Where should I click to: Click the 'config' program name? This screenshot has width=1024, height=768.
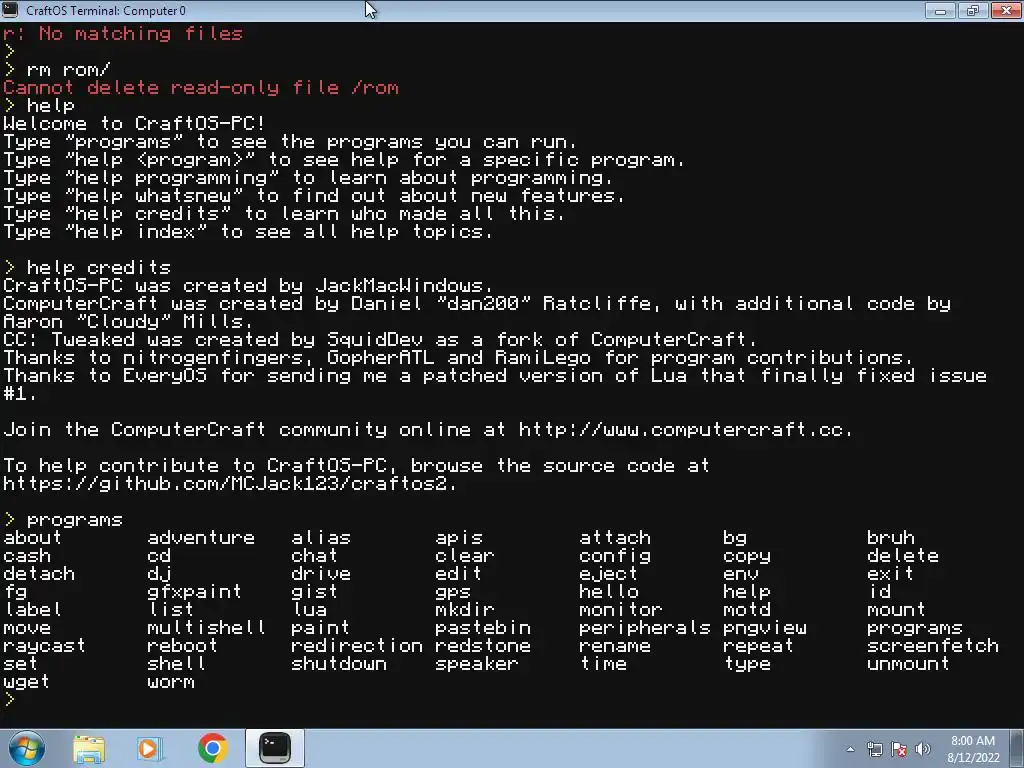(x=615, y=556)
